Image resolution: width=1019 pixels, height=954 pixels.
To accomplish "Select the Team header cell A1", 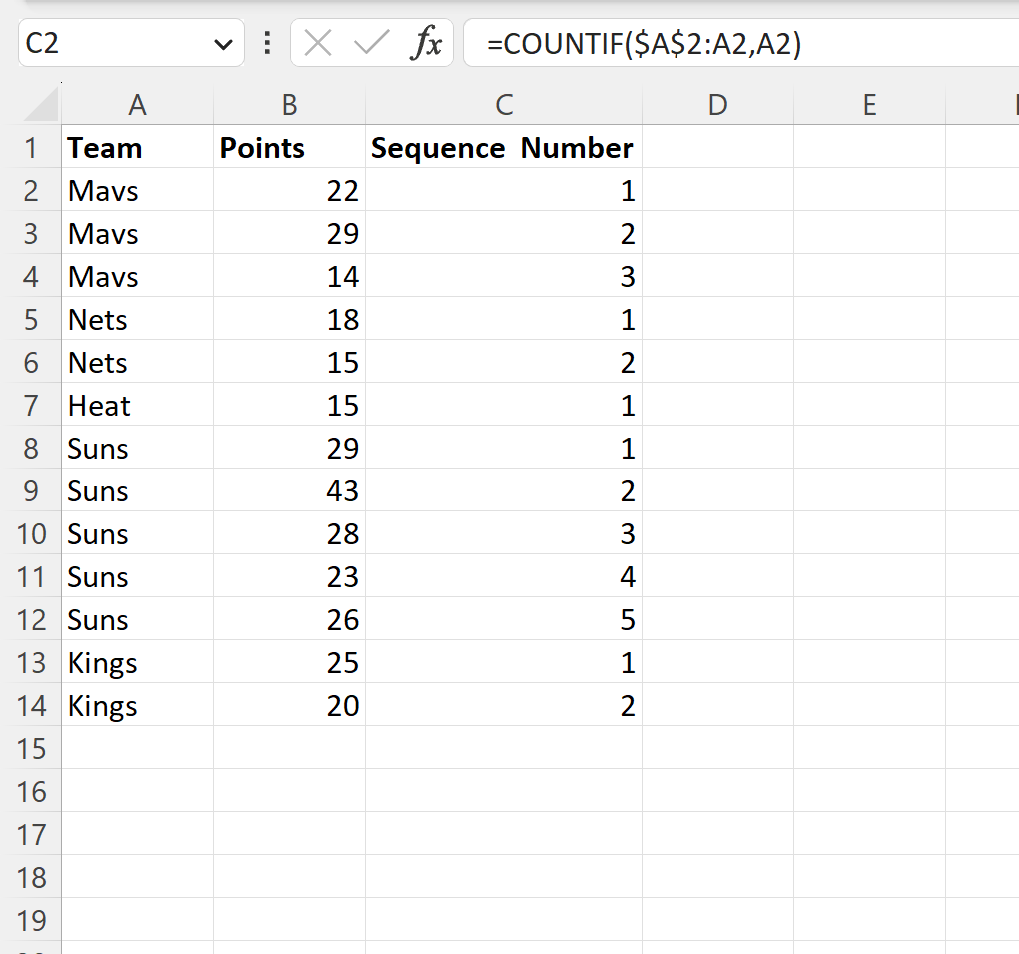I will (137, 147).
